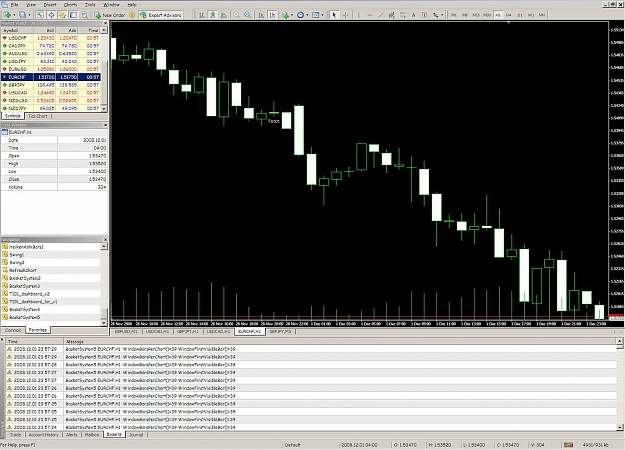The height and width of the screenshot is (450, 625).
Task: Expand the Indicators dropdown arrow
Action: click(292, 15)
